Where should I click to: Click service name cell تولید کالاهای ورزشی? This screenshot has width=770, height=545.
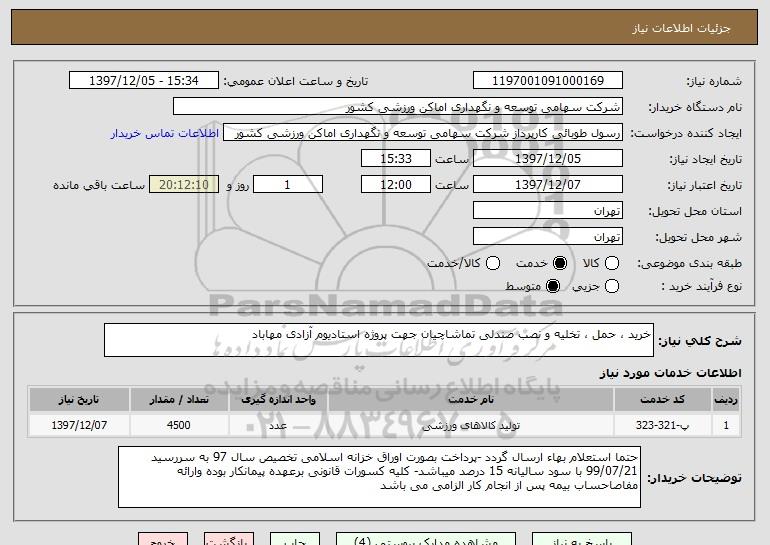[471, 425]
